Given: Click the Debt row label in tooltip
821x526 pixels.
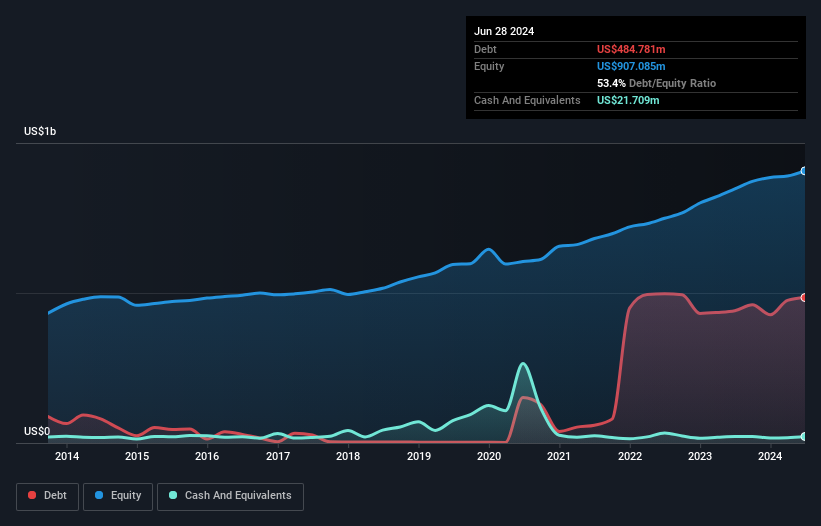Looking at the screenshot, I should [485, 49].
